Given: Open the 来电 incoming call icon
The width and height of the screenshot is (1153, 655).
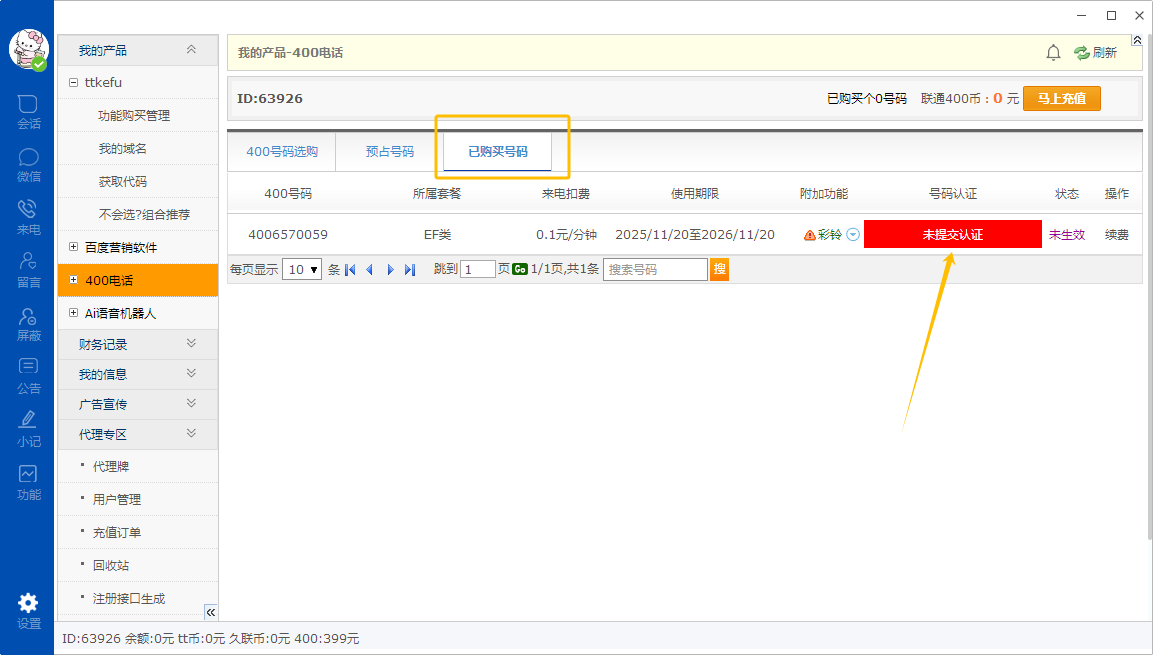Looking at the screenshot, I should 28,217.
